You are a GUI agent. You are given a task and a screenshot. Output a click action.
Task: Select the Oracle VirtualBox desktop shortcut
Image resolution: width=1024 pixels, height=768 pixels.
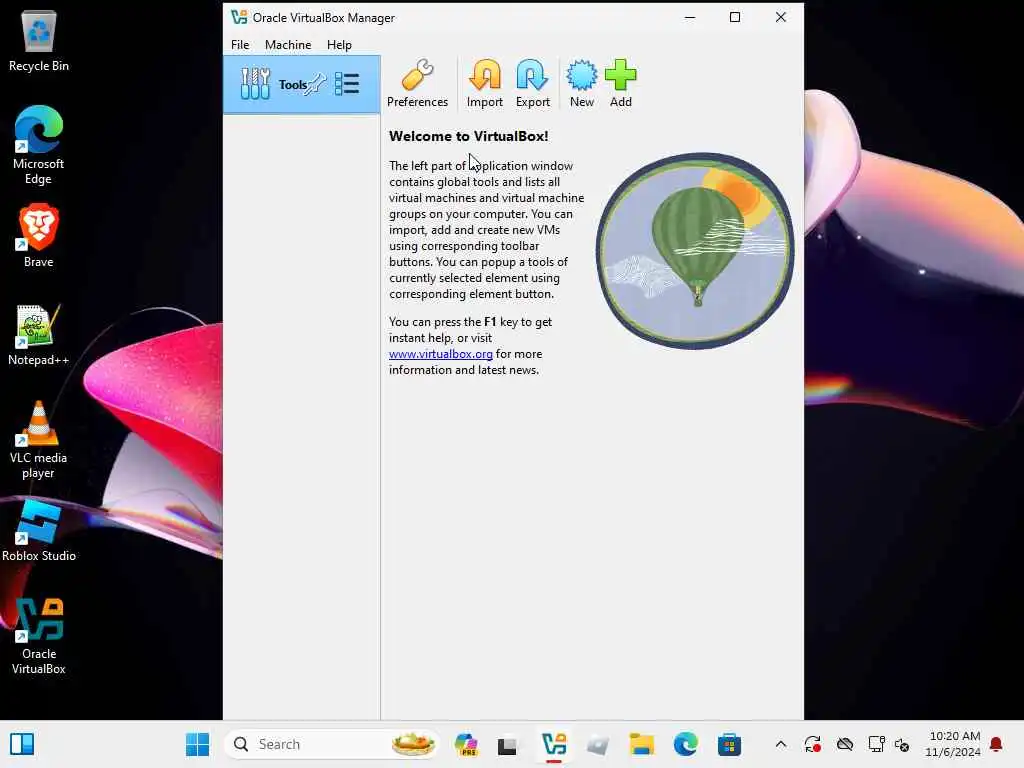coord(39,636)
